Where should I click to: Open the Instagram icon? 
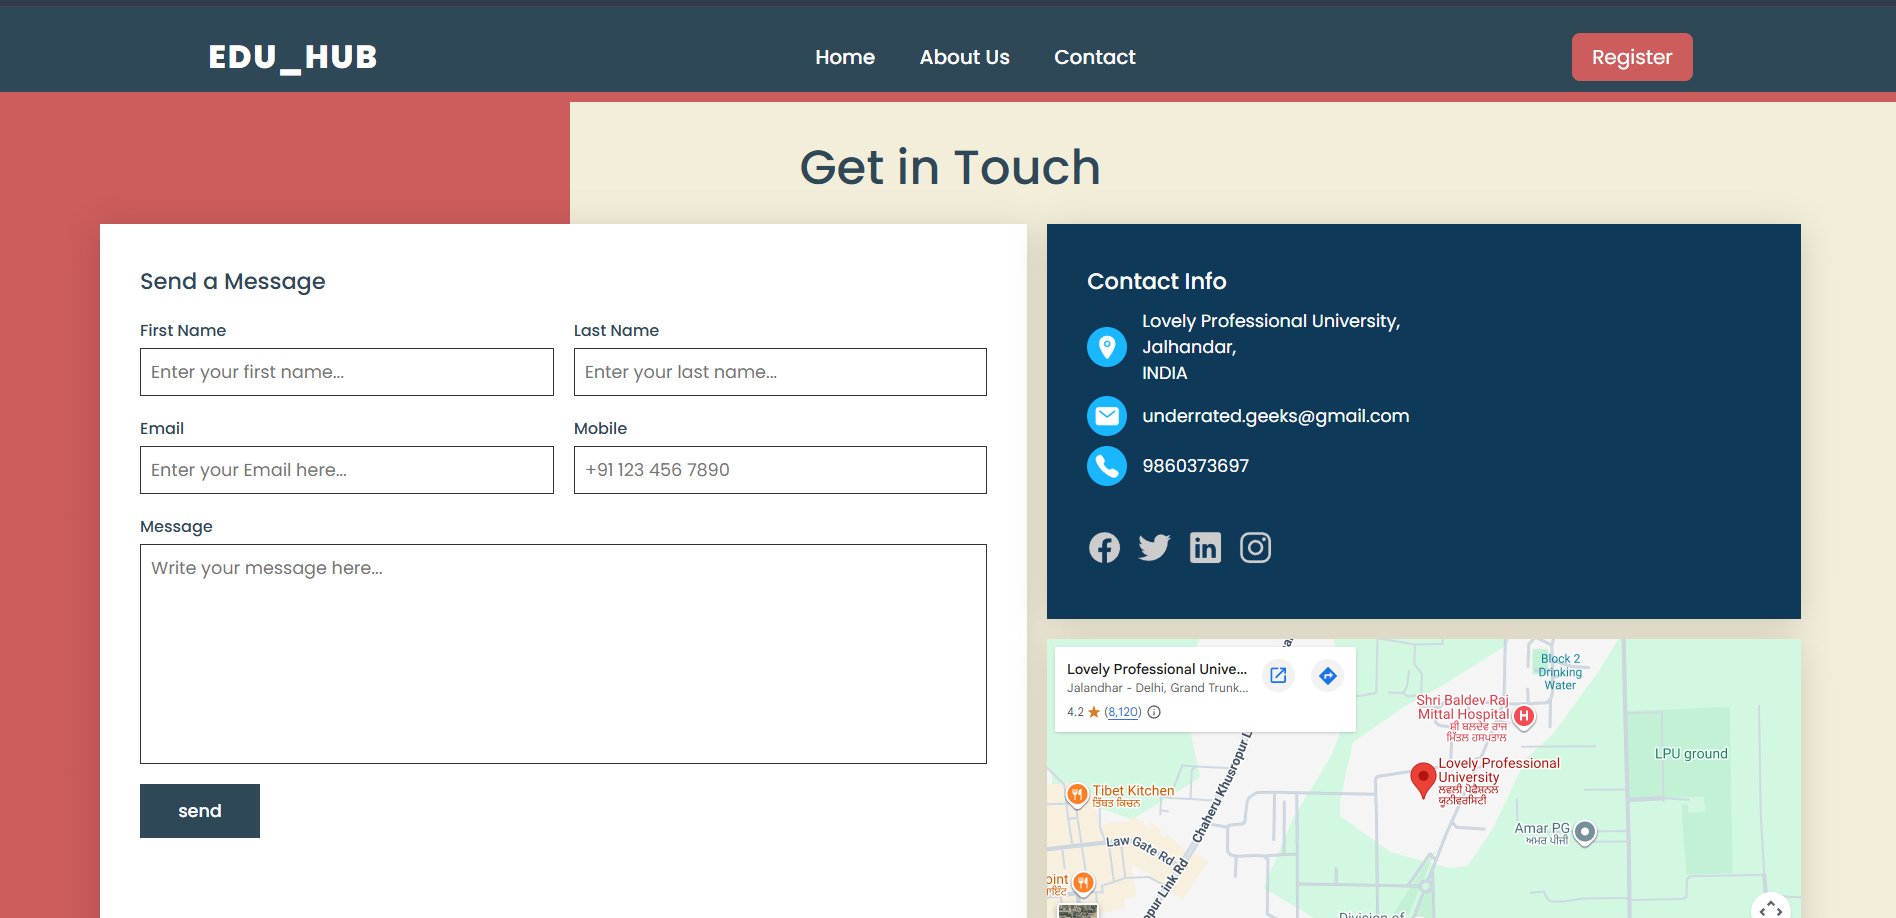[x=1255, y=547]
